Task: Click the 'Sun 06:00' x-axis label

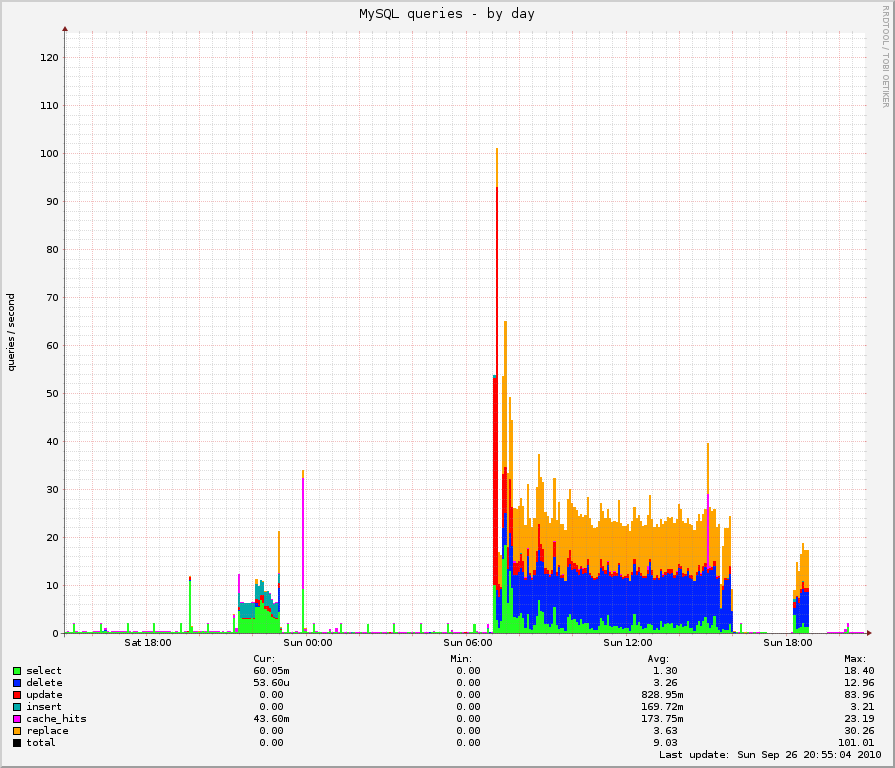Action: point(467,643)
